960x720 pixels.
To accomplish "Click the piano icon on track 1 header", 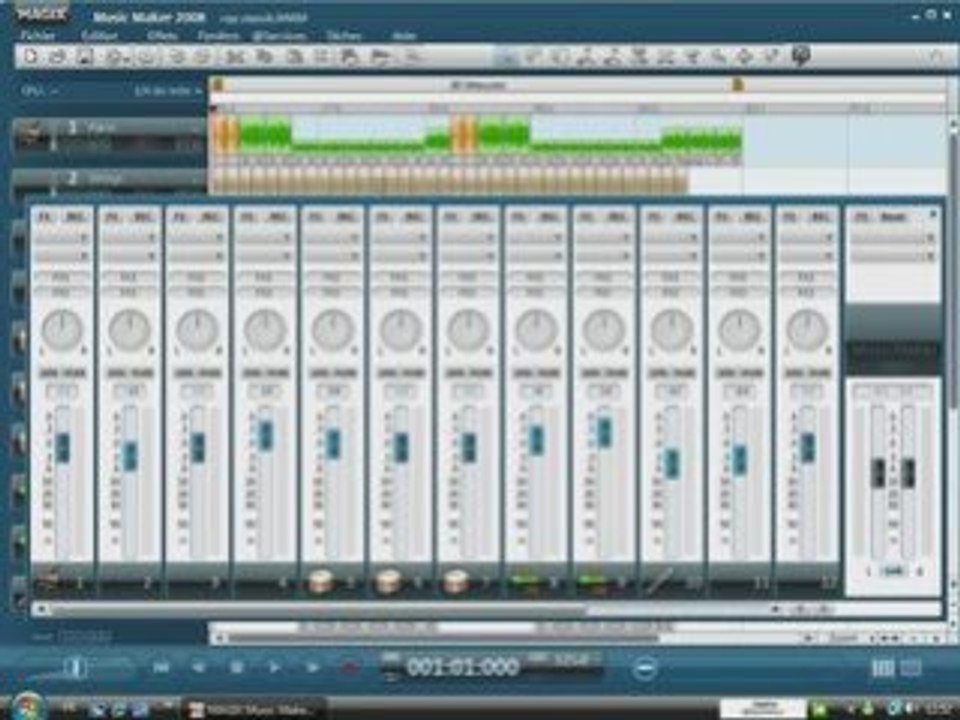I will [x=29, y=135].
